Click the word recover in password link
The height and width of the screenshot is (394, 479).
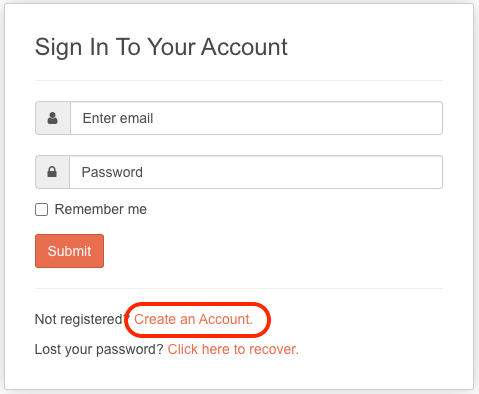[x=274, y=349]
